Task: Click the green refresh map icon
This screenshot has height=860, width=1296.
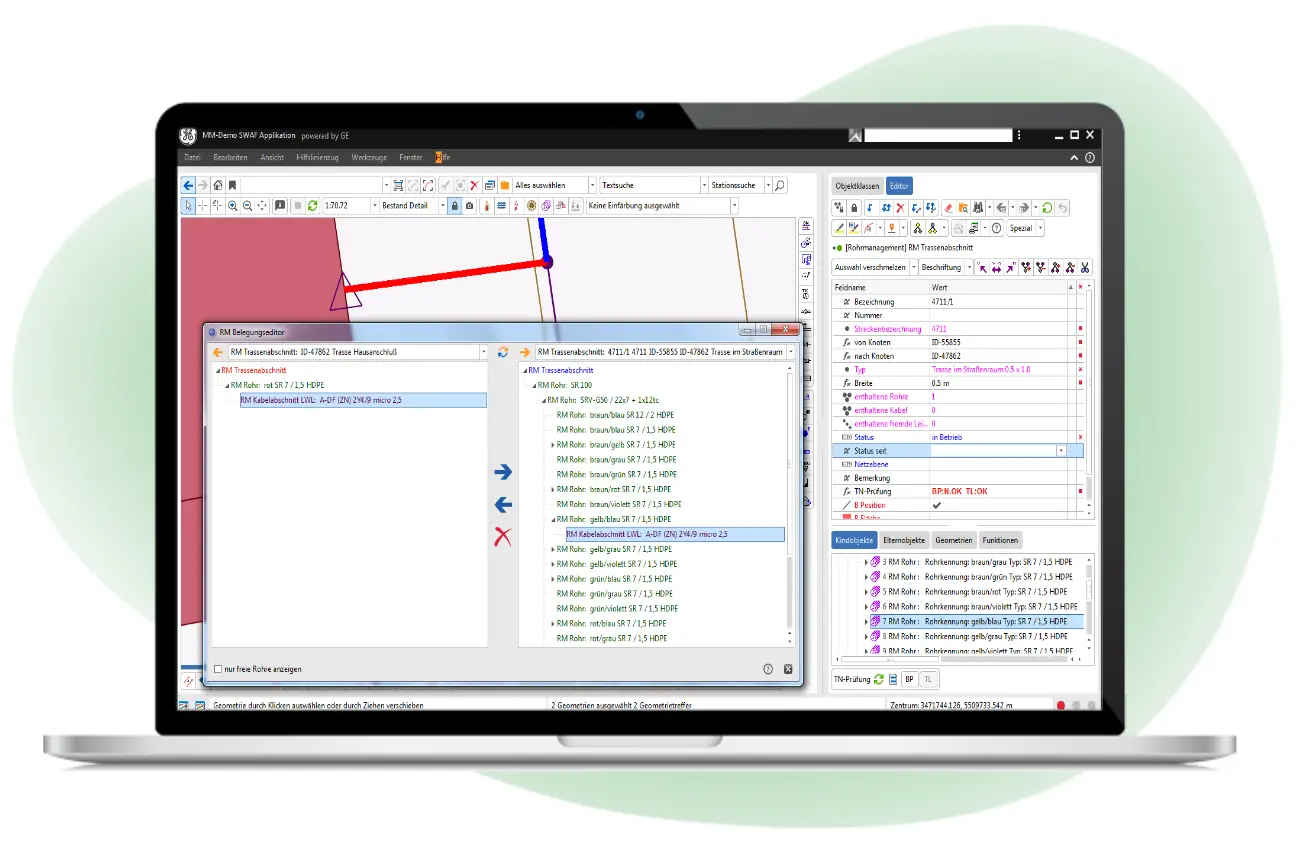Action: [x=312, y=205]
